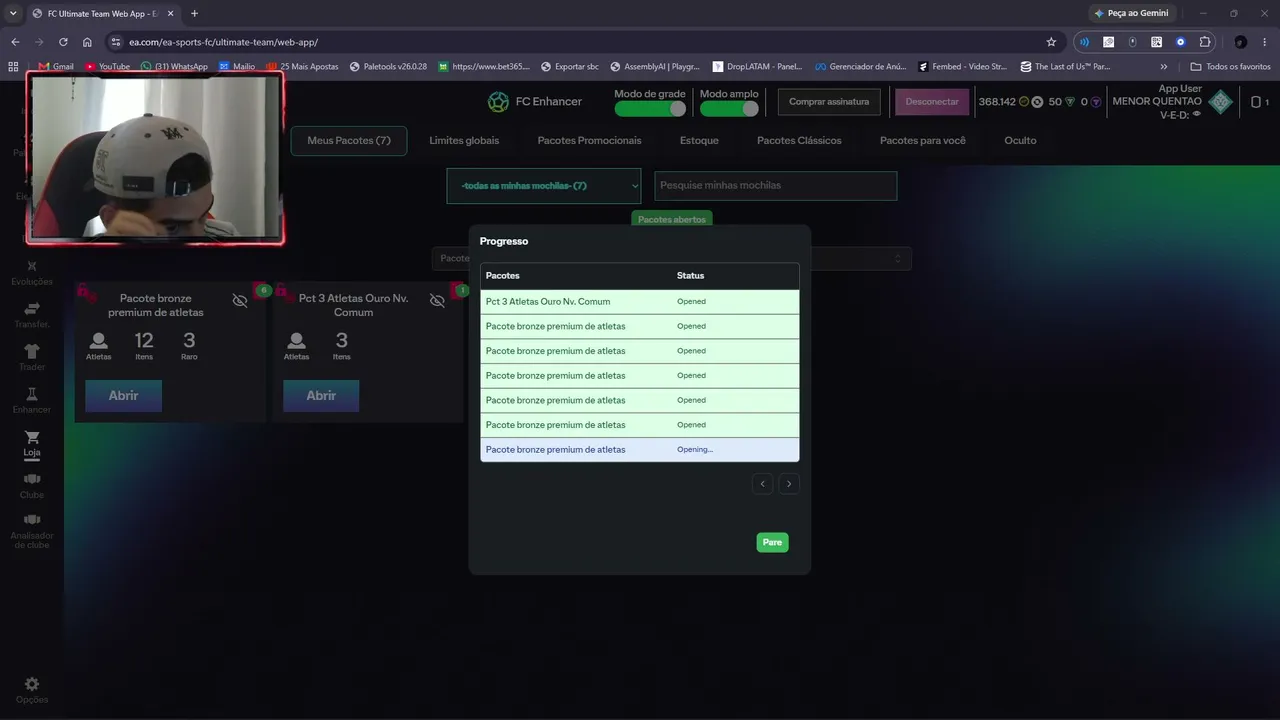Click the 'Opening...' status cell
Screen dimensions: 1280x720
pyautogui.click(x=695, y=450)
